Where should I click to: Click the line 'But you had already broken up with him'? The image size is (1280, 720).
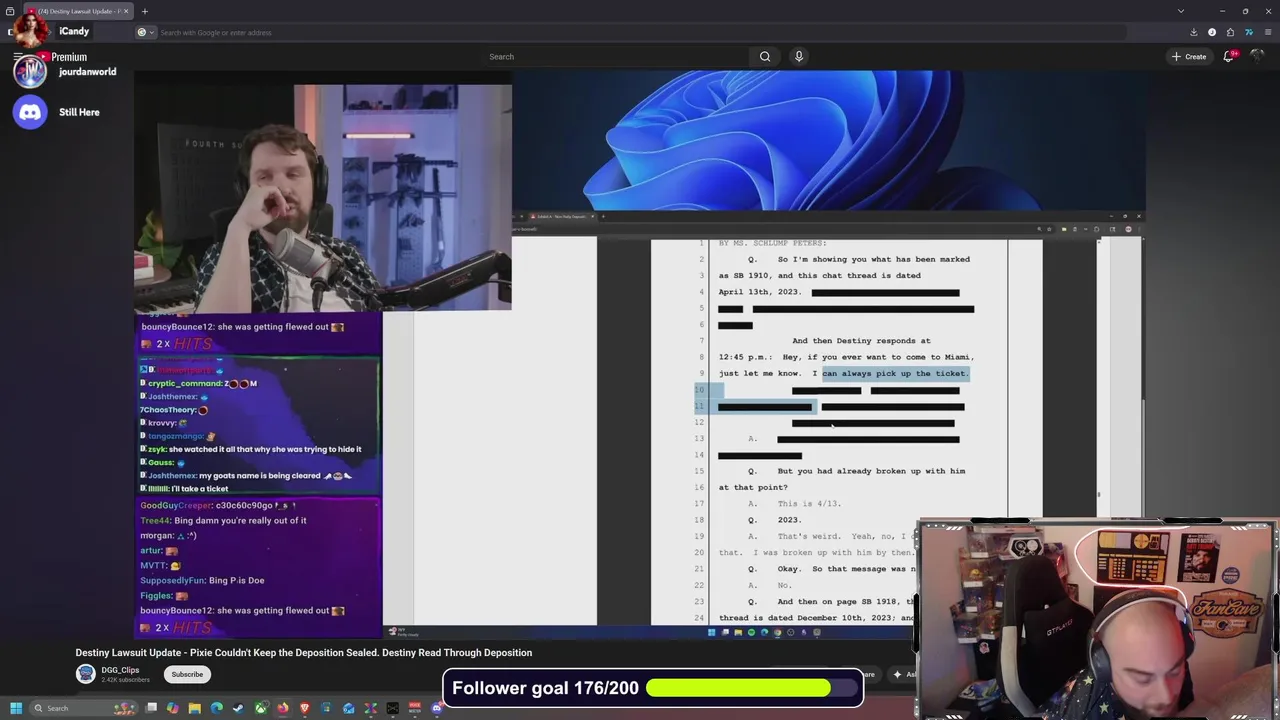[871, 471]
